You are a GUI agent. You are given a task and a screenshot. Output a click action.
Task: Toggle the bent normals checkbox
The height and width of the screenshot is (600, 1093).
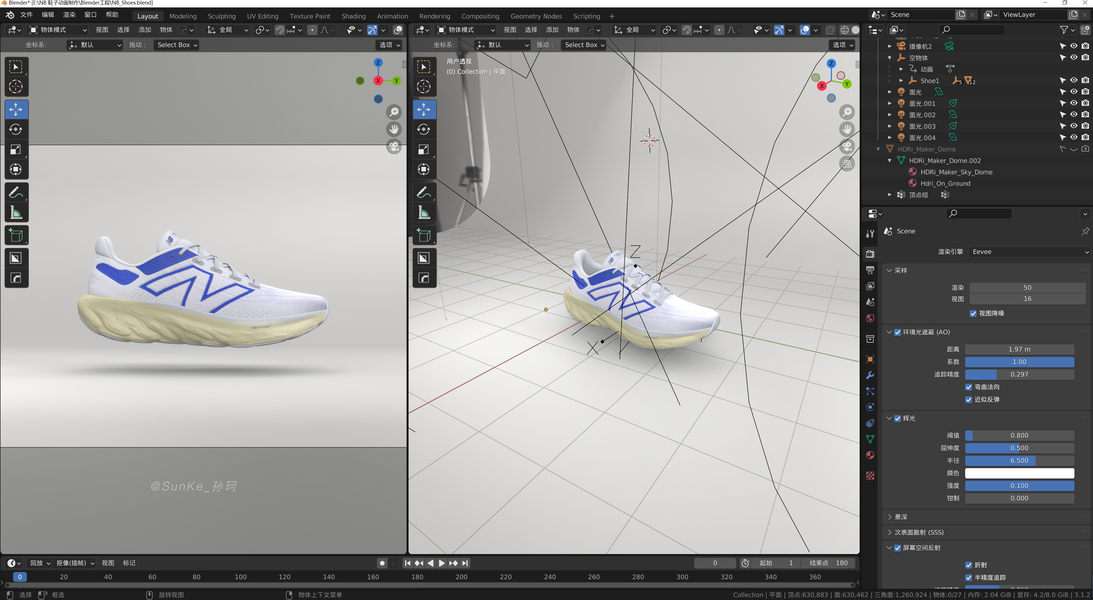(x=968, y=387)
